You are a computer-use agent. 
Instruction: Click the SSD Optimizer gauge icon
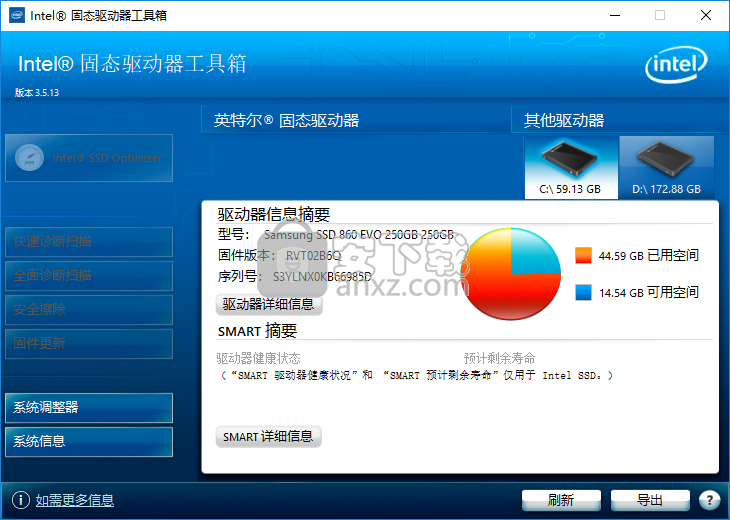coord(29,158)
